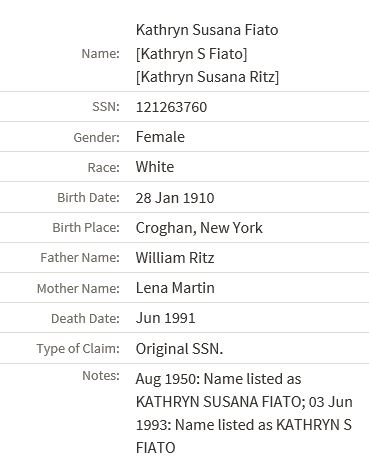
Task: Click the Mother Name label
Action: (x=78, y=289)
